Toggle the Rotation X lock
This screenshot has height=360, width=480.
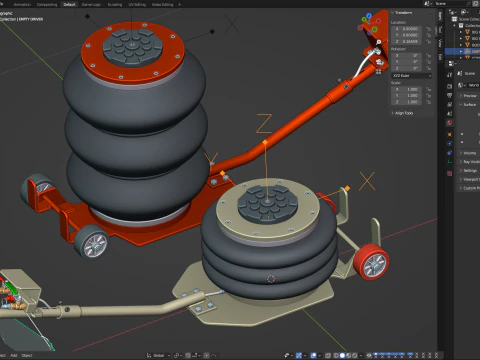[429, 55]
